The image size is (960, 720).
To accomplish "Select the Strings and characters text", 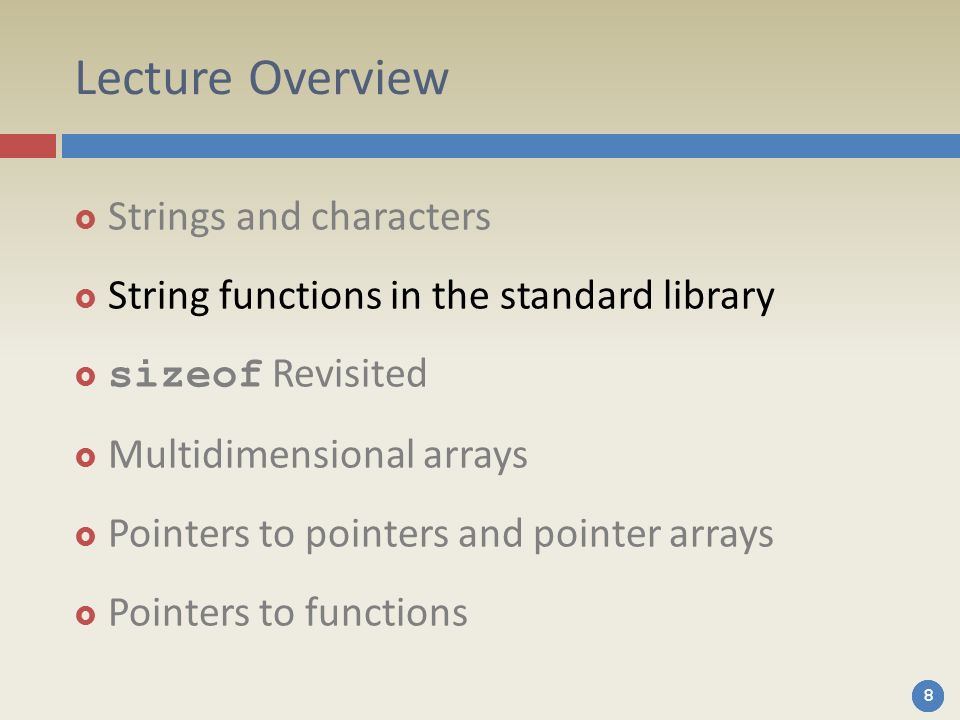I will click(x=299, y=217).
